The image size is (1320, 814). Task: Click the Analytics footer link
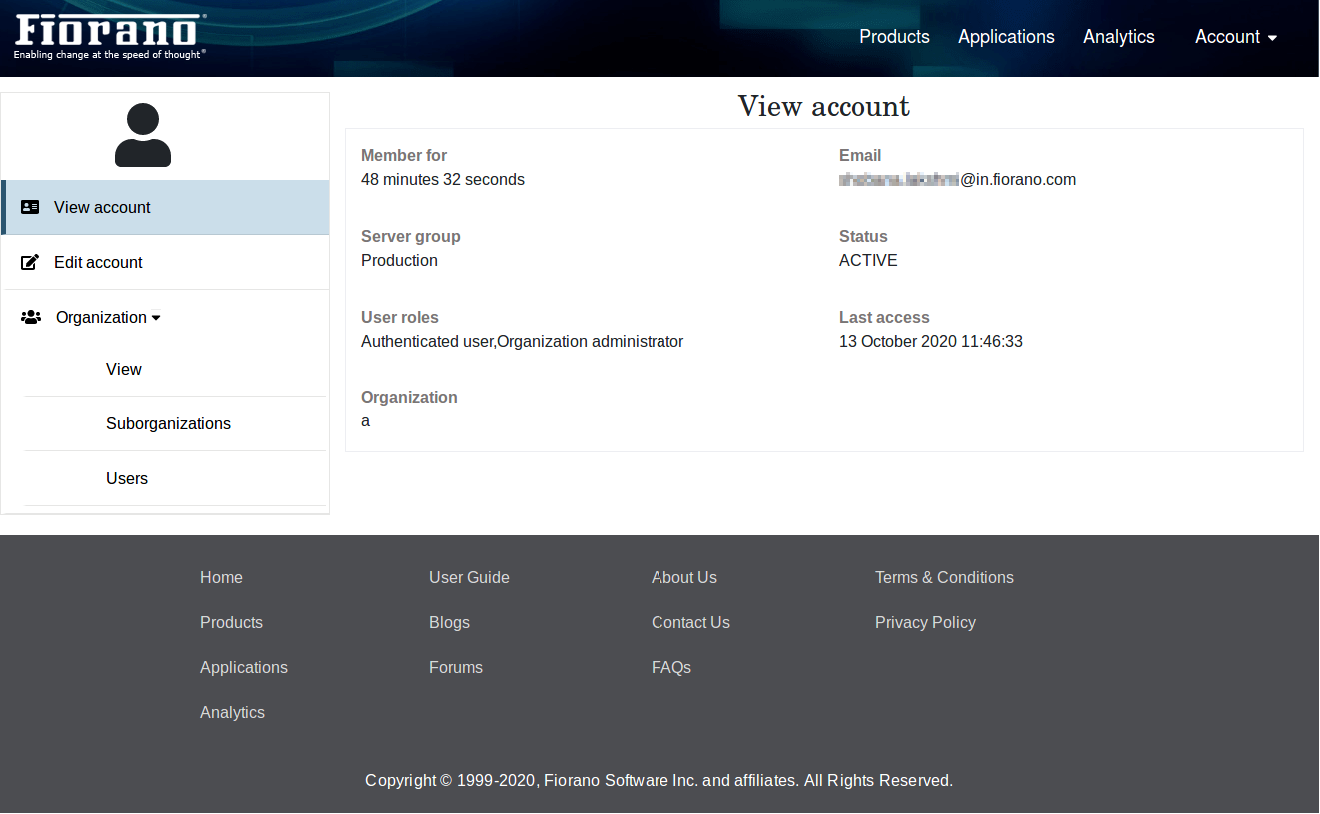pos(232,712)
